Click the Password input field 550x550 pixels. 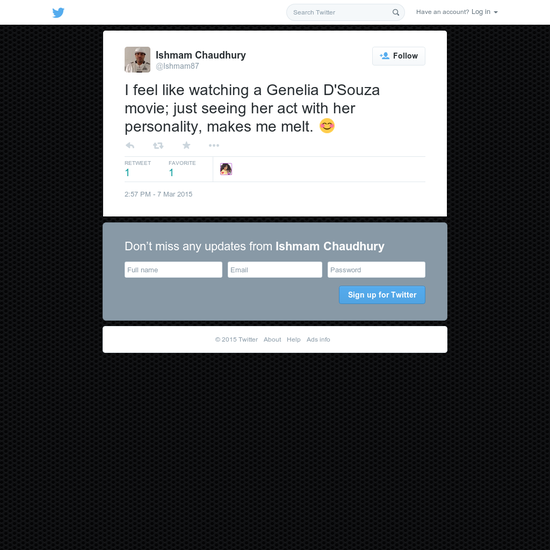click(x=376, y=270)
